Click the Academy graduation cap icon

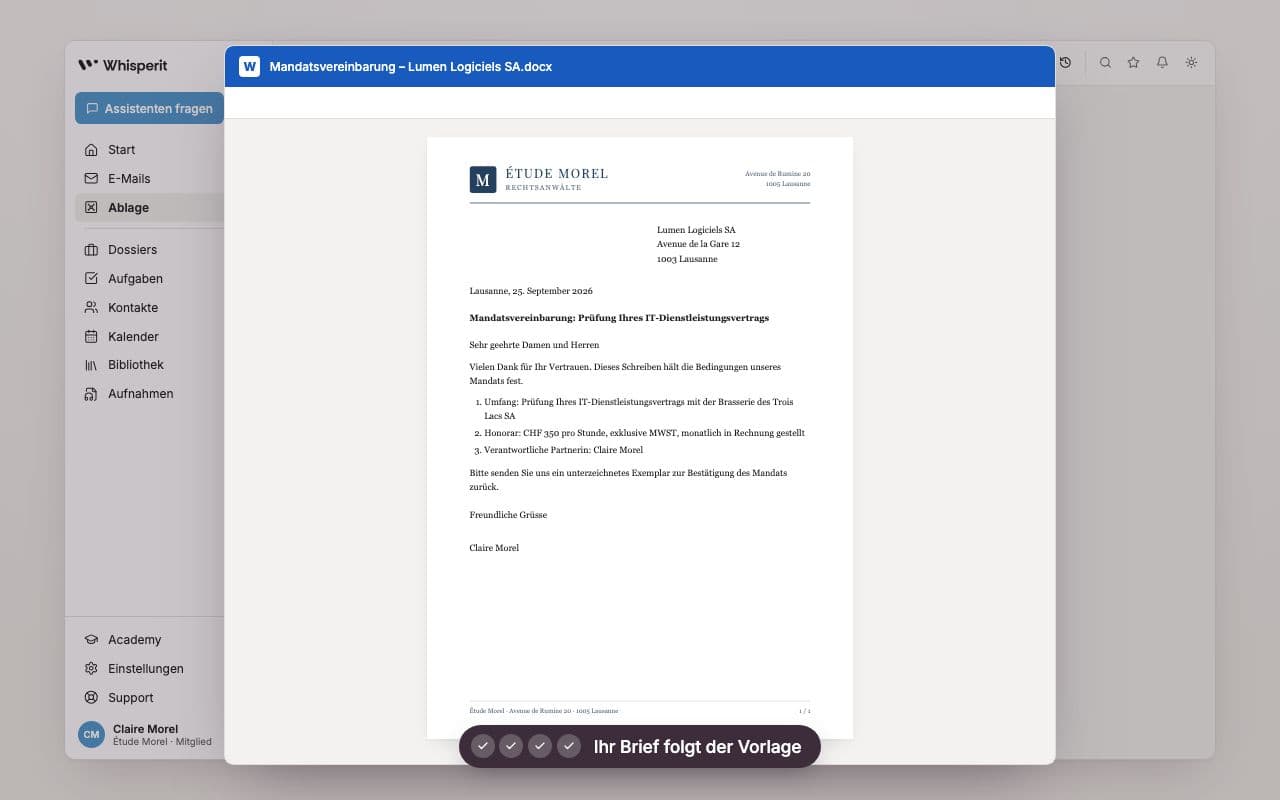pos(91,640)
